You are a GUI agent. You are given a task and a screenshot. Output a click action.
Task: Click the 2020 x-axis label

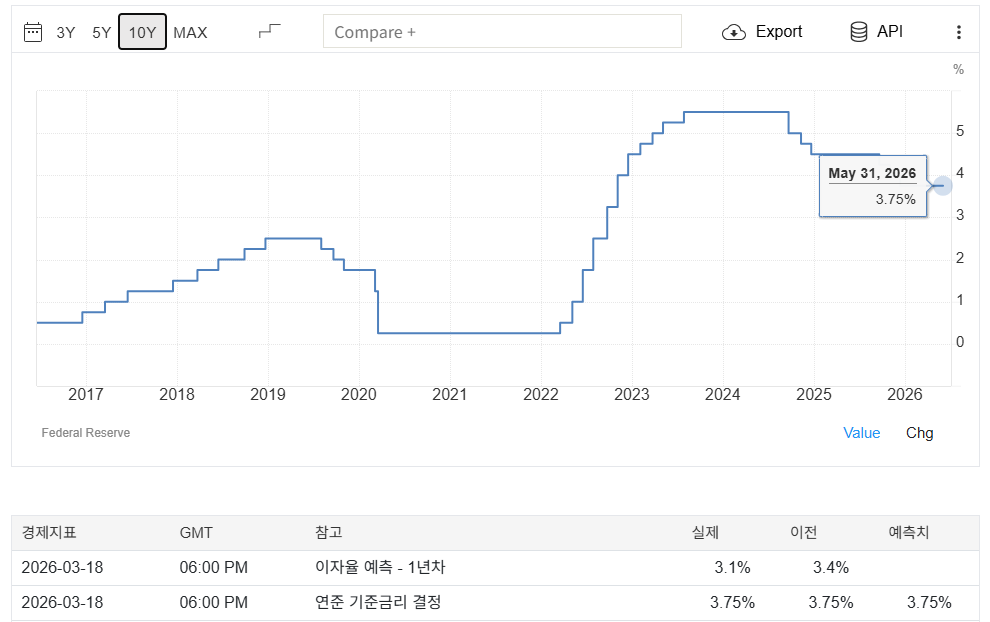tap(359, 395)
